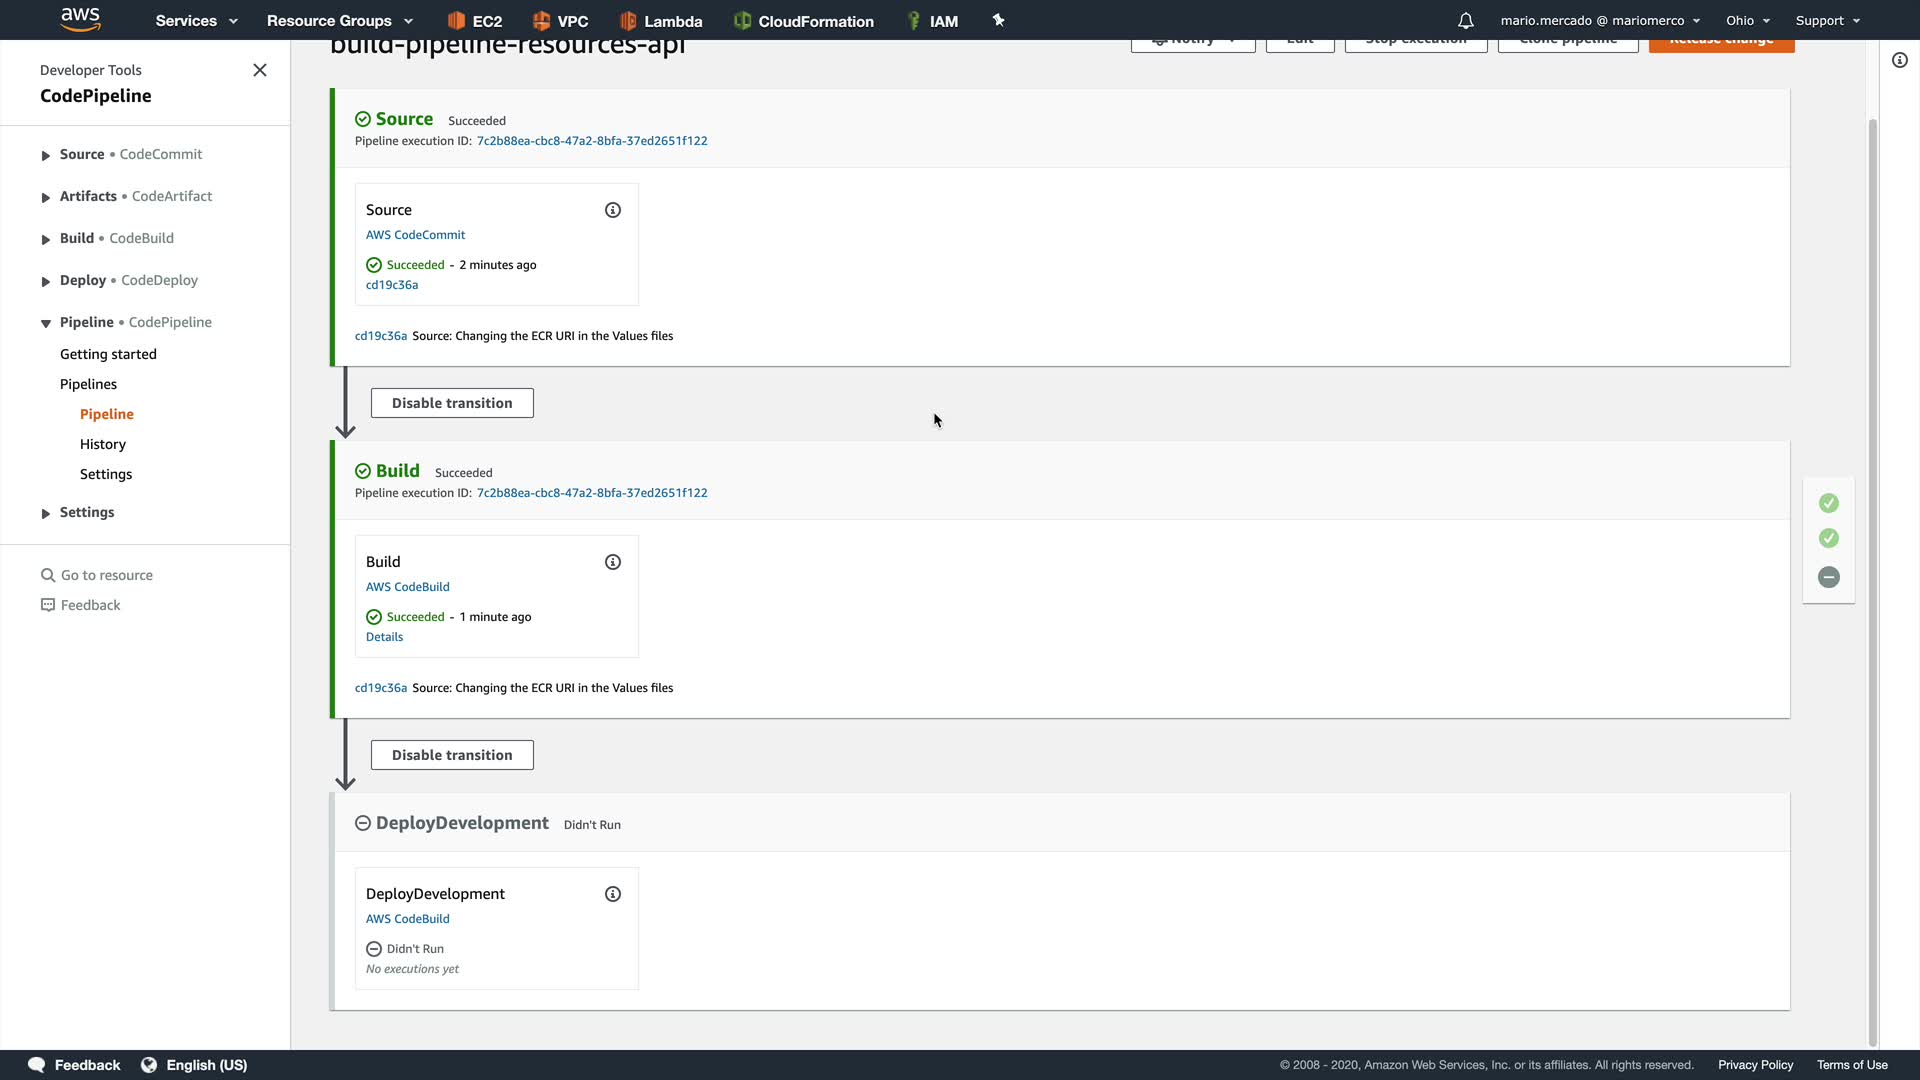Viewport: 1920px width, 1080px height.
Task: Open the EC2 shortcut in navbar
Action: [475, 21]
